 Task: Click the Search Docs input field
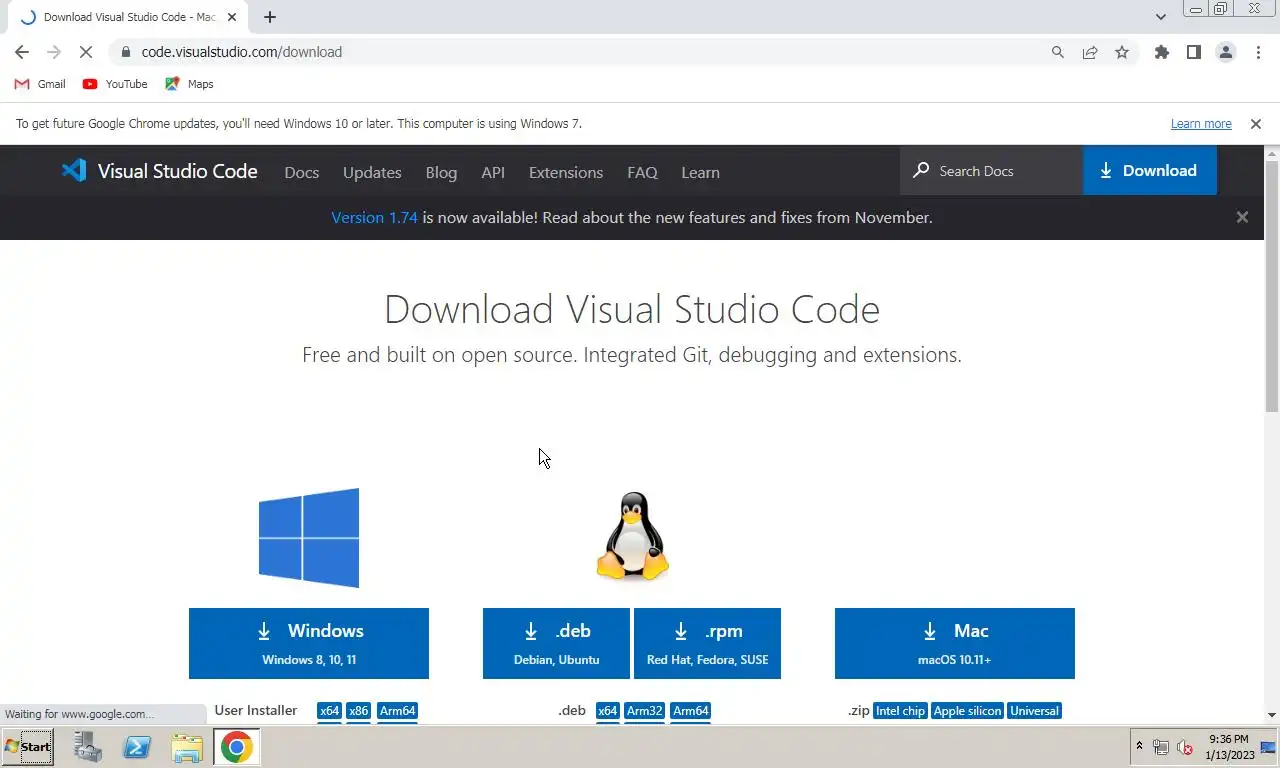click(991, 171)
